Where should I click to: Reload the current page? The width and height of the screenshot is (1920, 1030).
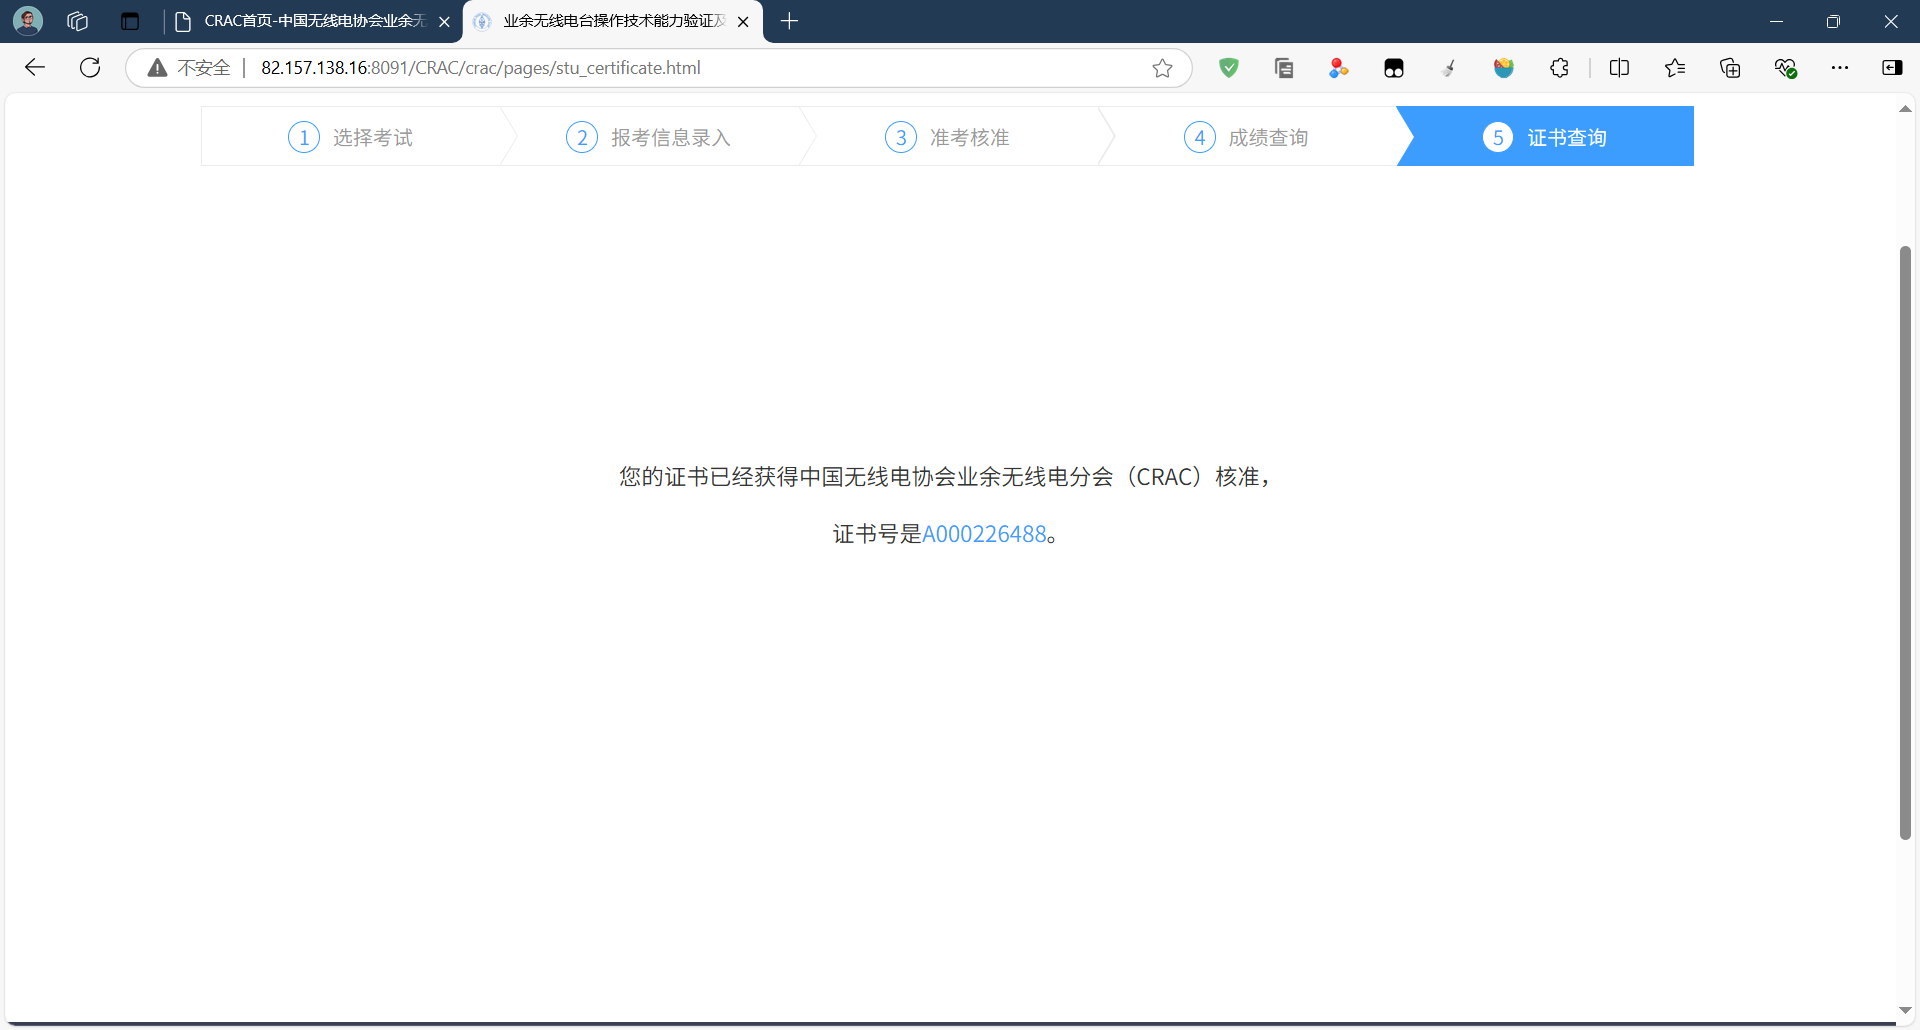click(90, 67)
